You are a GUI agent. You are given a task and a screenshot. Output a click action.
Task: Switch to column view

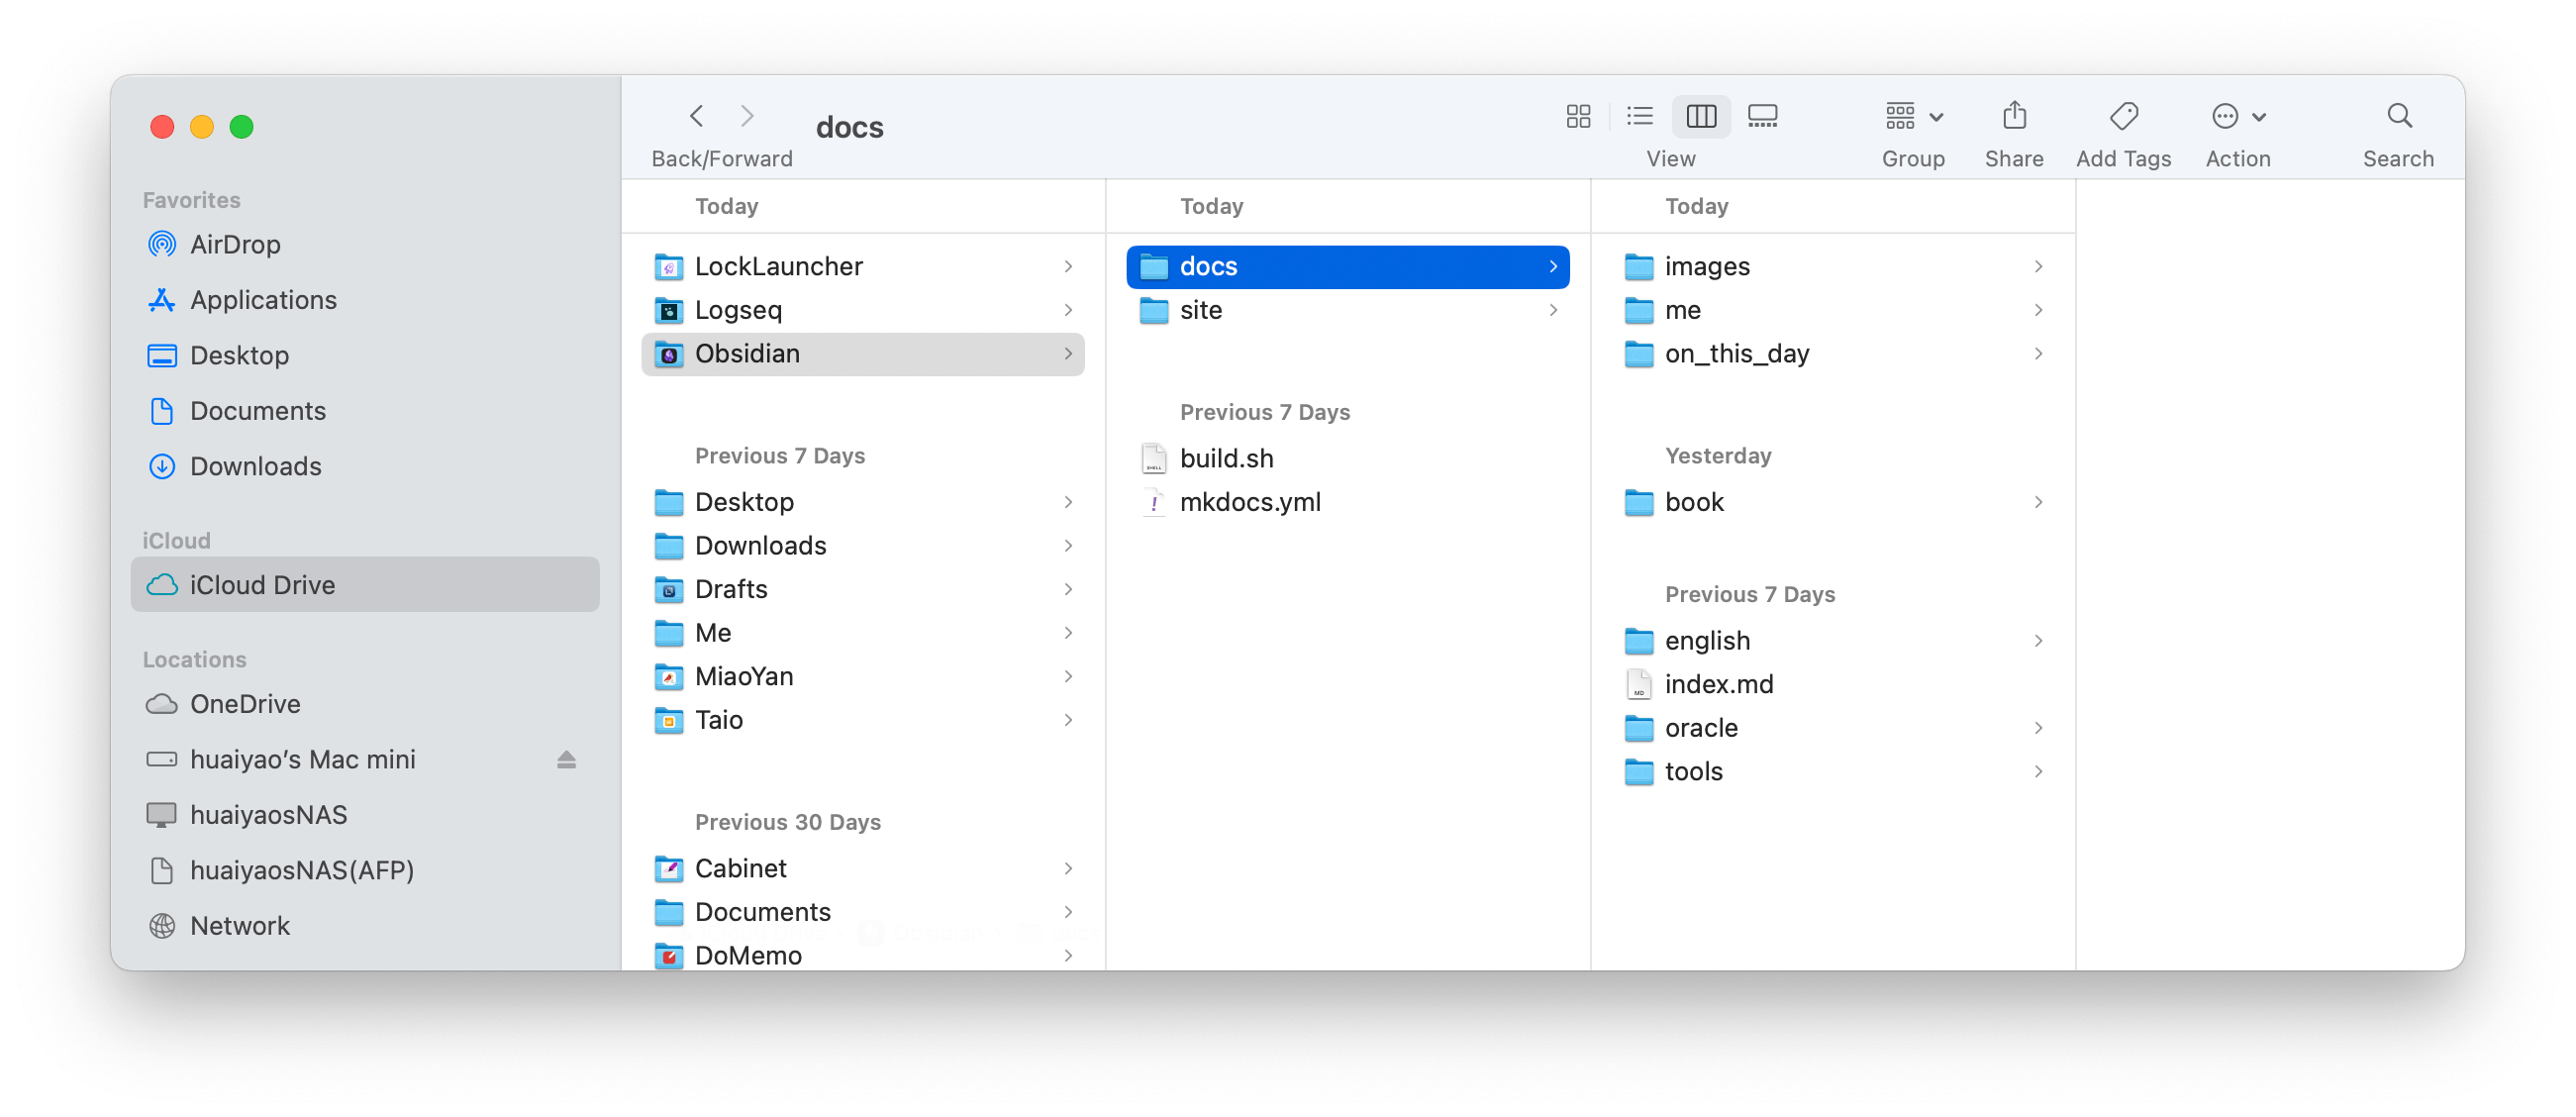coord(1701,116)
